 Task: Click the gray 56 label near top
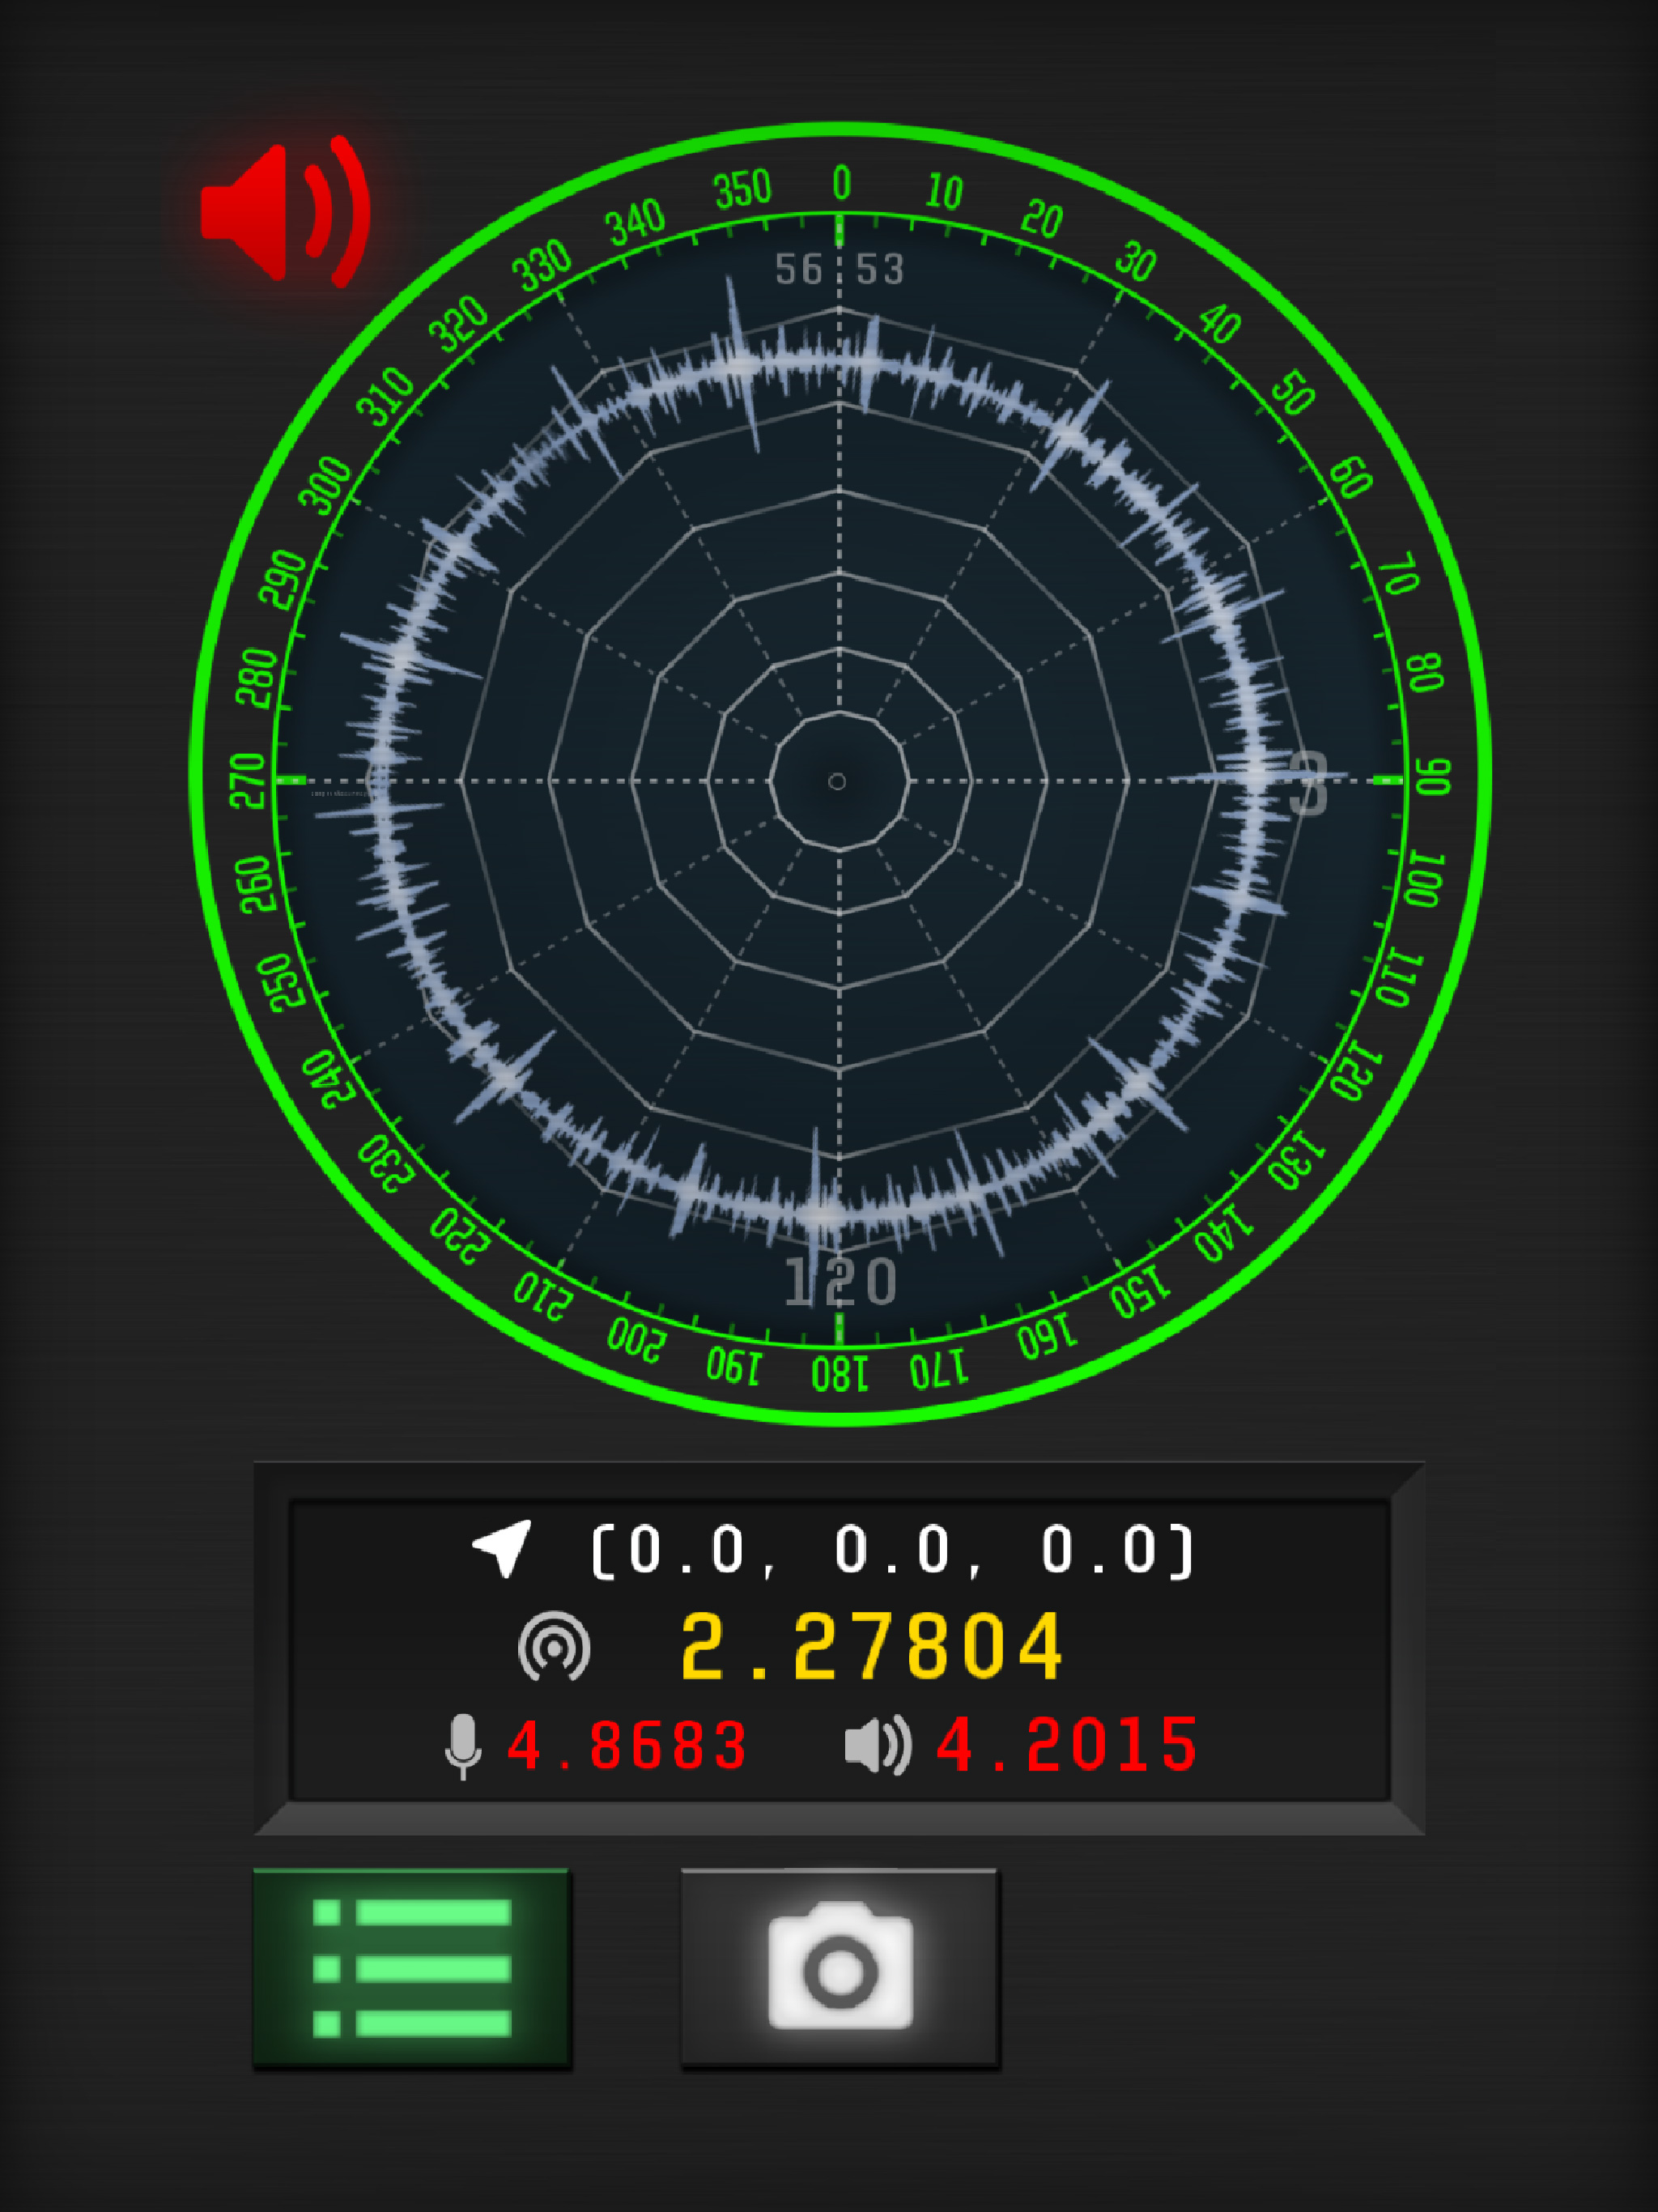pos(798,269)
